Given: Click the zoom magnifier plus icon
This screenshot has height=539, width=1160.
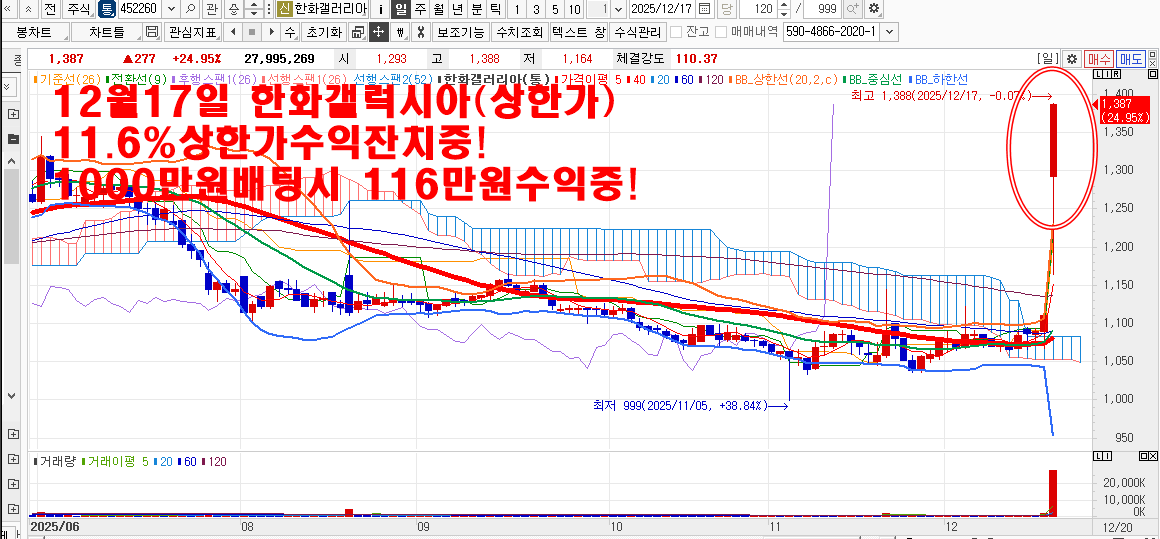Looking at the screenshot, I should pos(853,9).
